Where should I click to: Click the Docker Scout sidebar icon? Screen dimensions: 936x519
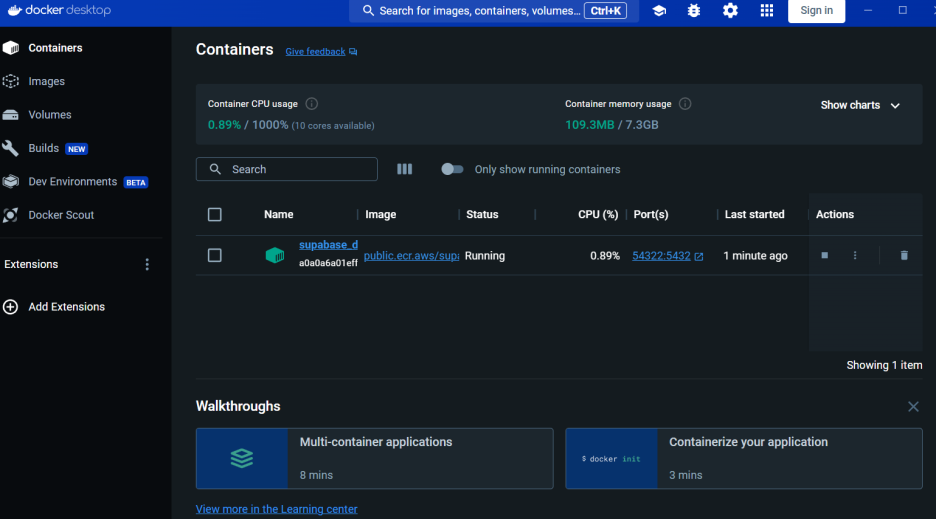11,215
